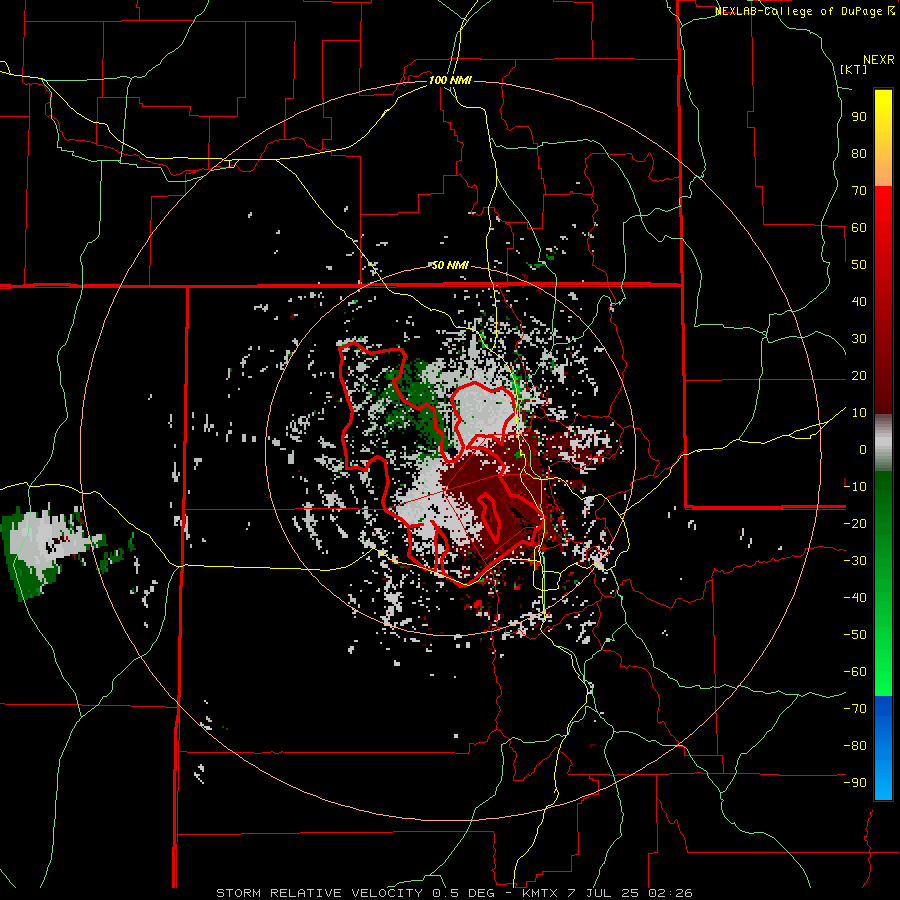The height and width of the screenshot is (900, 900).
Task: Pick the light blue bottom segment of the color bar
Action: 883,781
